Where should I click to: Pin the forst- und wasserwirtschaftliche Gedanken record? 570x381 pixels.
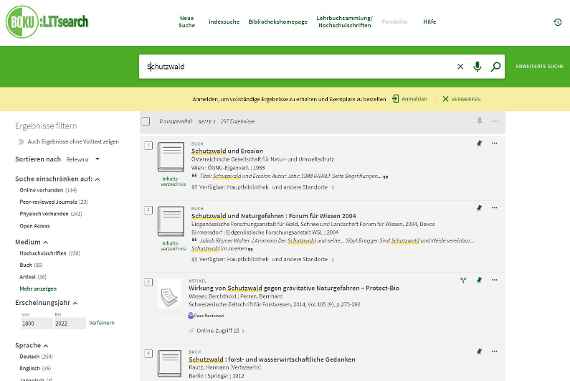tap(479, 351)
